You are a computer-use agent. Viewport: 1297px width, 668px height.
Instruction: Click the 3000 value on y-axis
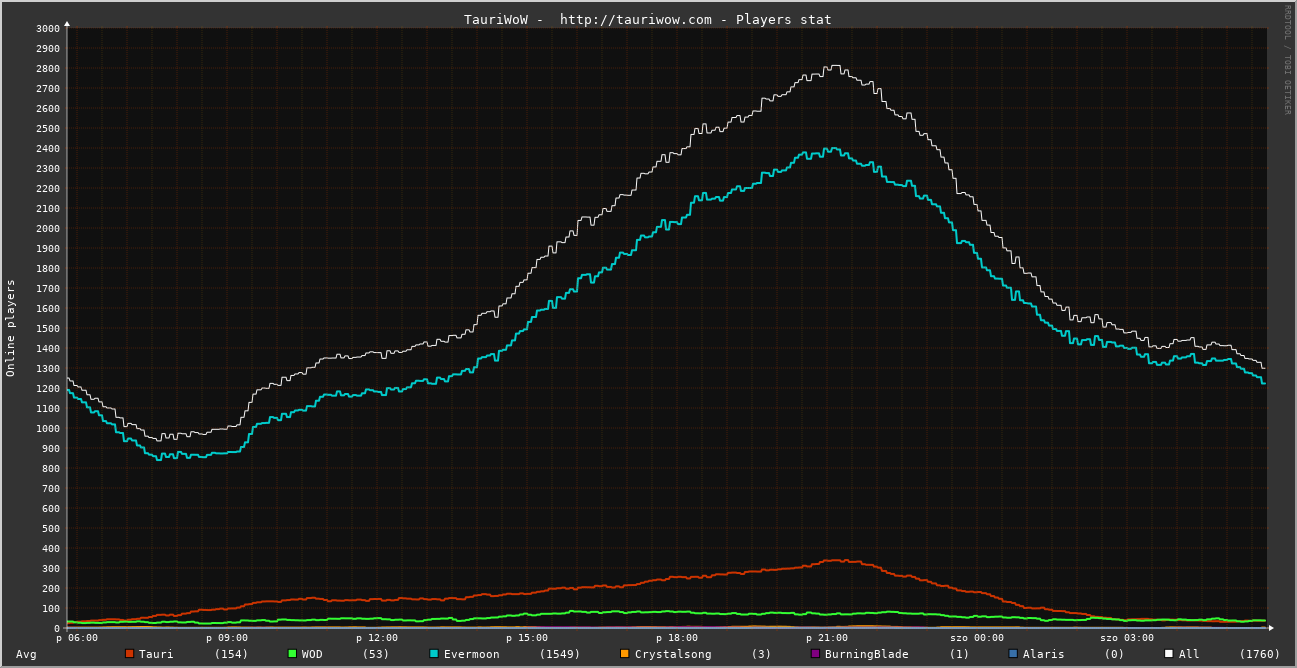coord(48,28)
